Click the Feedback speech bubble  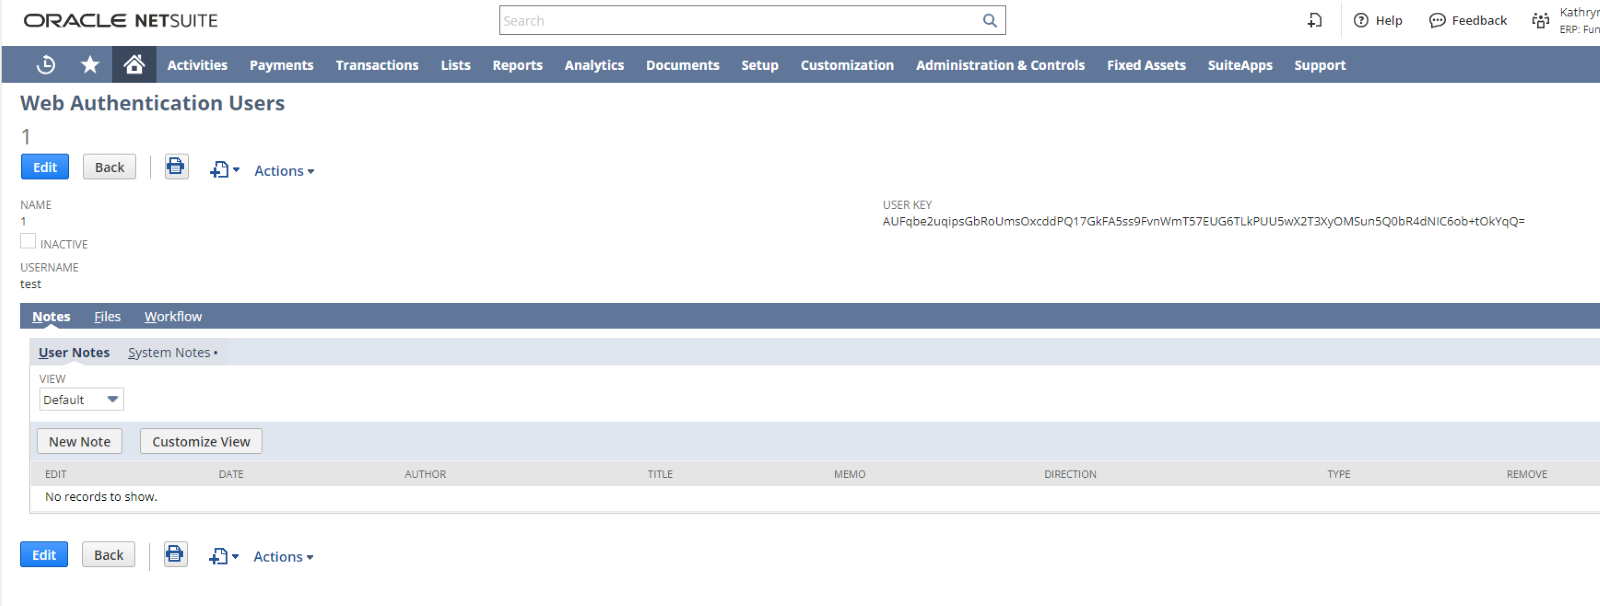pyautogui.click(x=1437, y=21)
